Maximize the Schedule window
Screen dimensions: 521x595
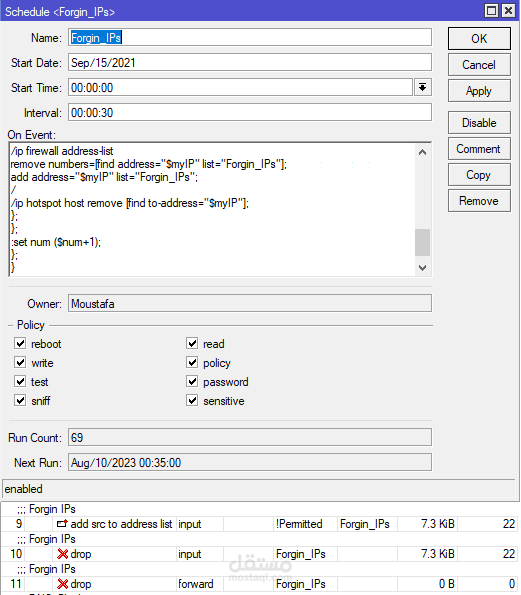click(491, 10)
